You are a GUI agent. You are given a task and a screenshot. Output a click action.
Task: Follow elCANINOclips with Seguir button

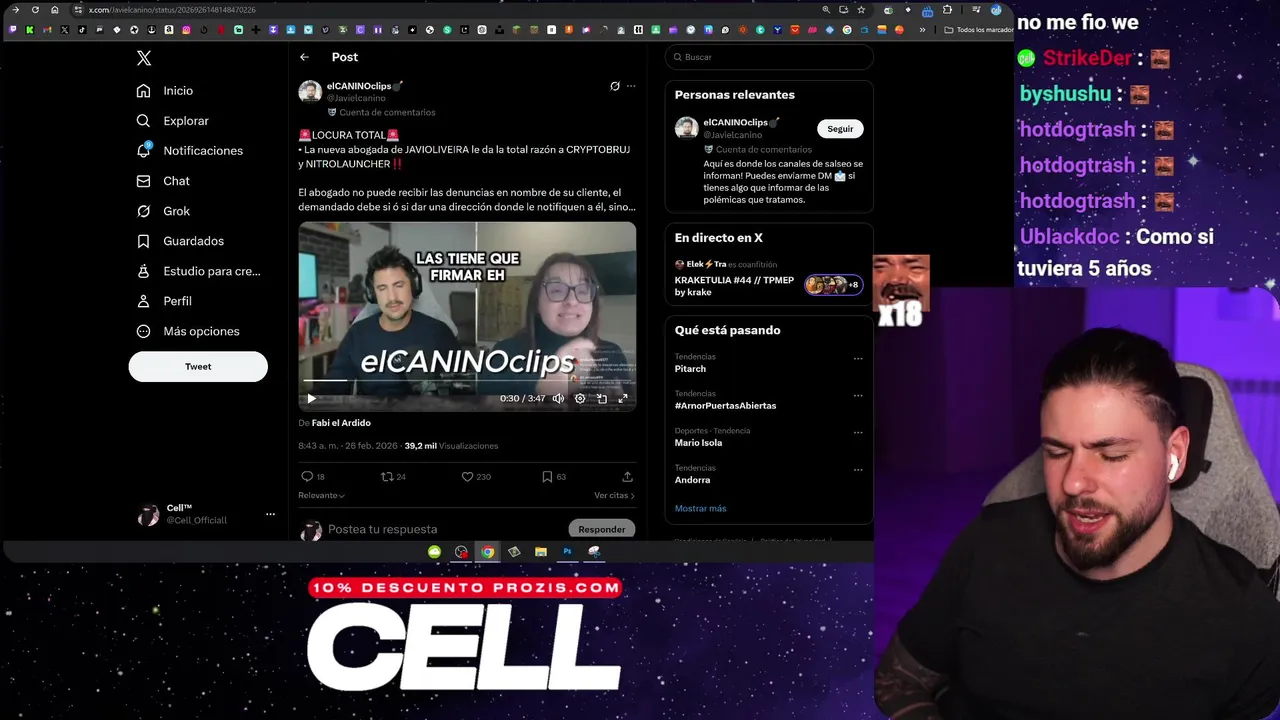840,129
